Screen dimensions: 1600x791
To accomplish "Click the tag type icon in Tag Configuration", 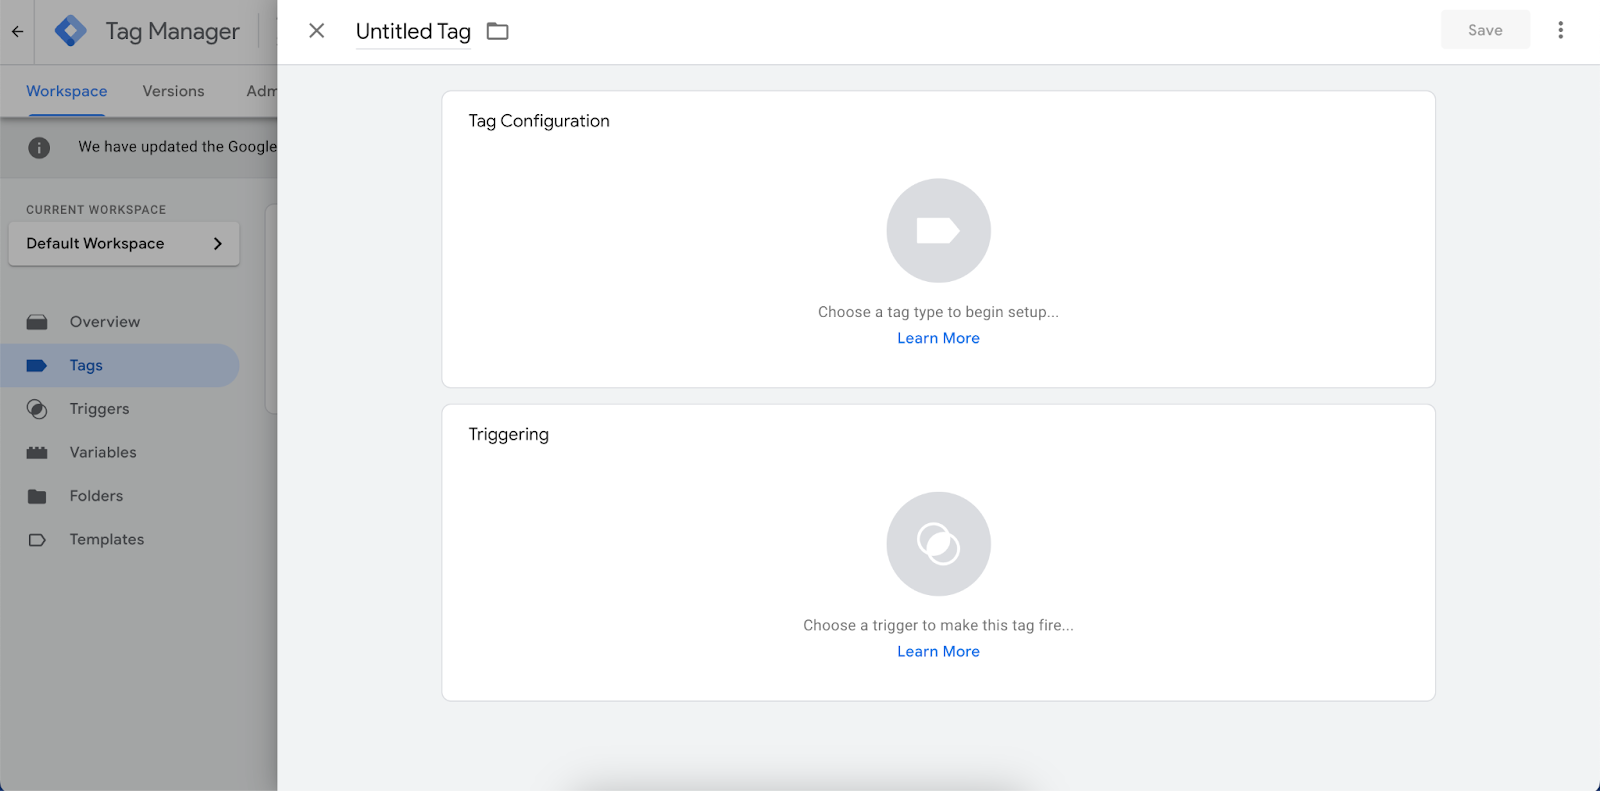I will 938,231.
